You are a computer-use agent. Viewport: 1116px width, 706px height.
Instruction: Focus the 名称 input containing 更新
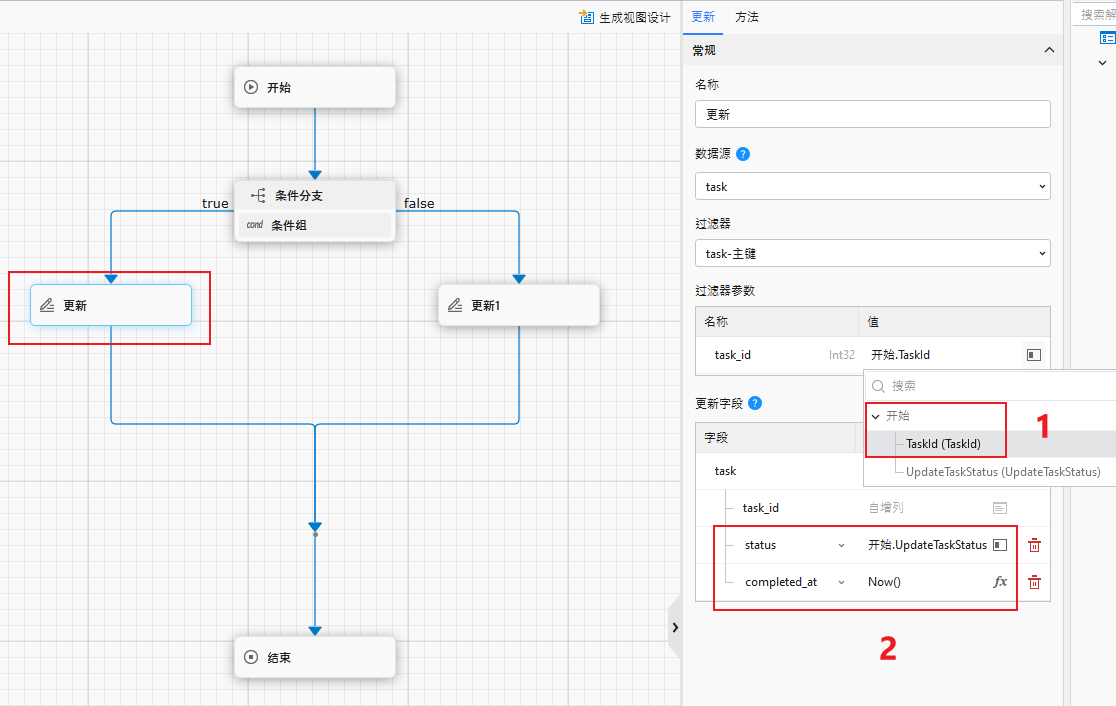coord(873,115)
